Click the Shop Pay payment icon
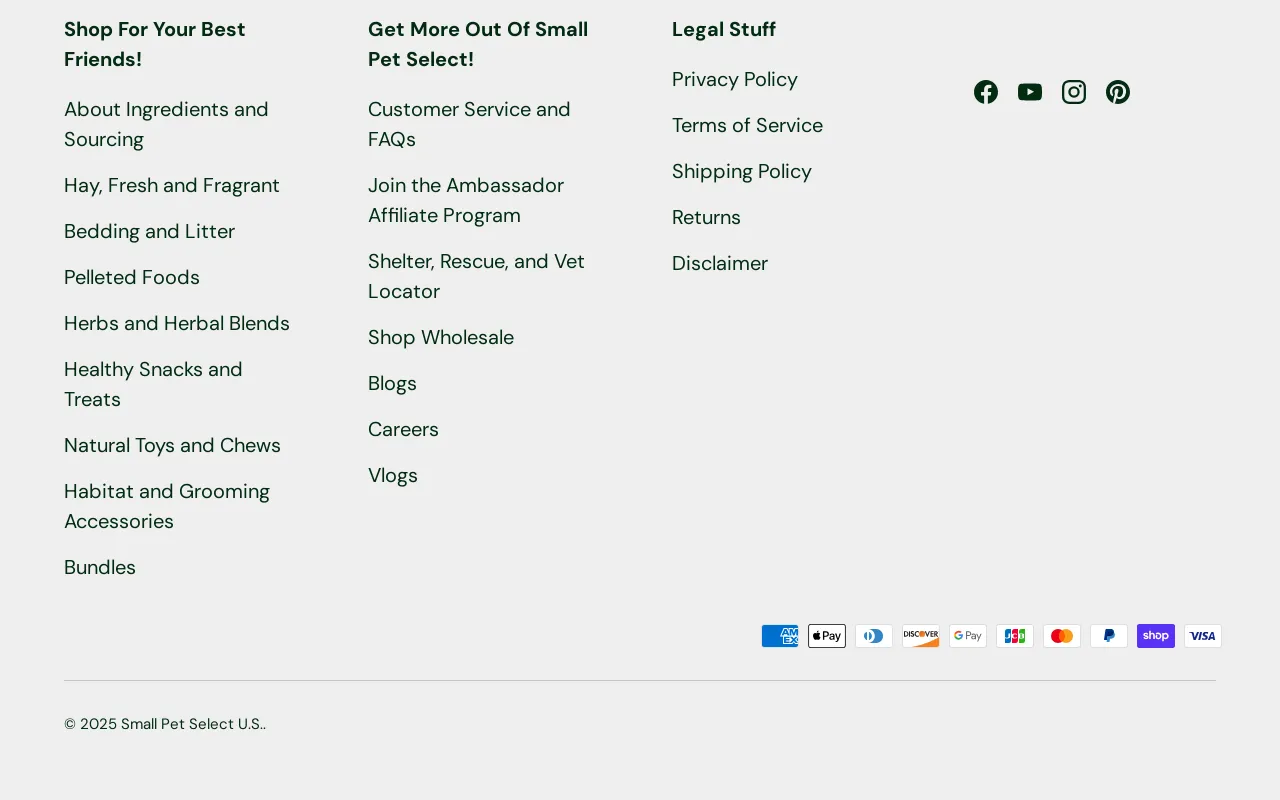This screenshot has width=1280, height=800. [1156, 636]
